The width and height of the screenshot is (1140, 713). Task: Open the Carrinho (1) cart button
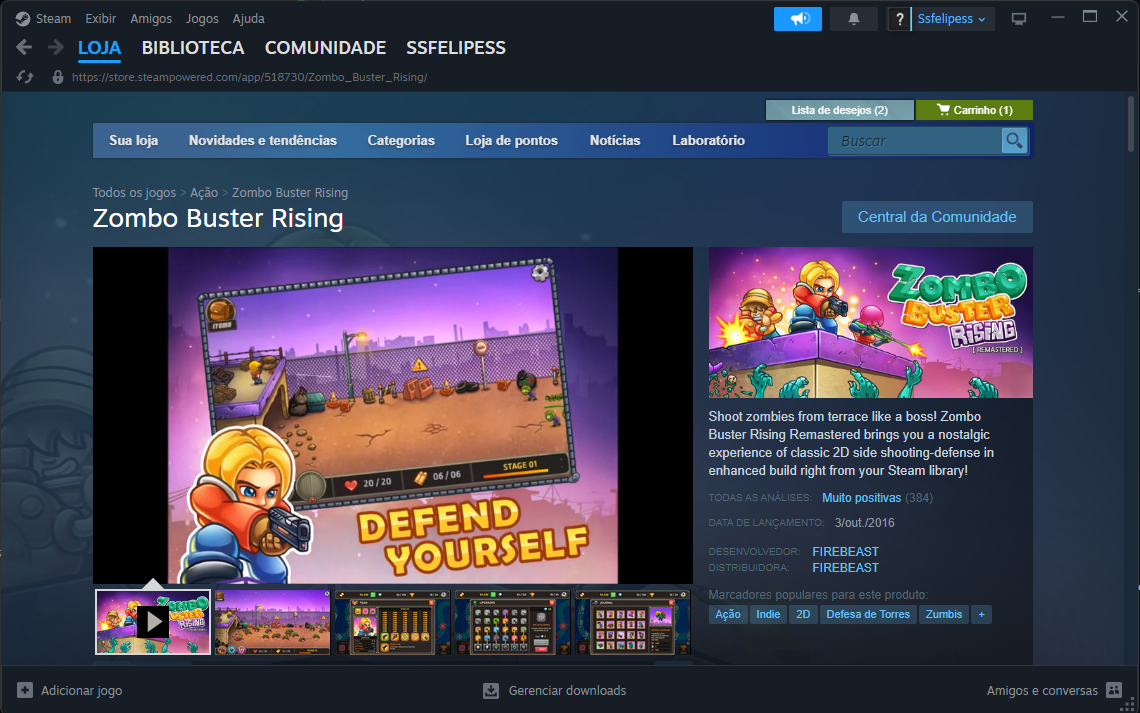(974, 110)
